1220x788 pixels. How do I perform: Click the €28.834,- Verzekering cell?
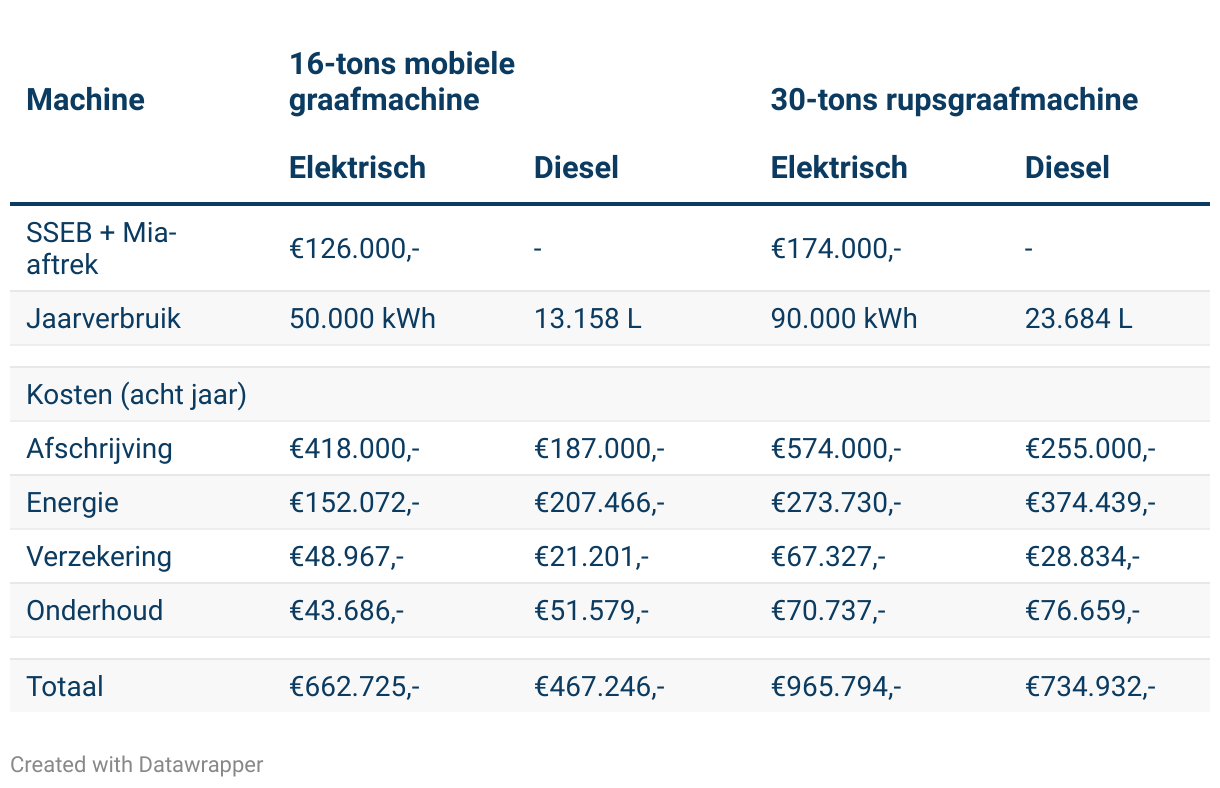pos(1082,557)
